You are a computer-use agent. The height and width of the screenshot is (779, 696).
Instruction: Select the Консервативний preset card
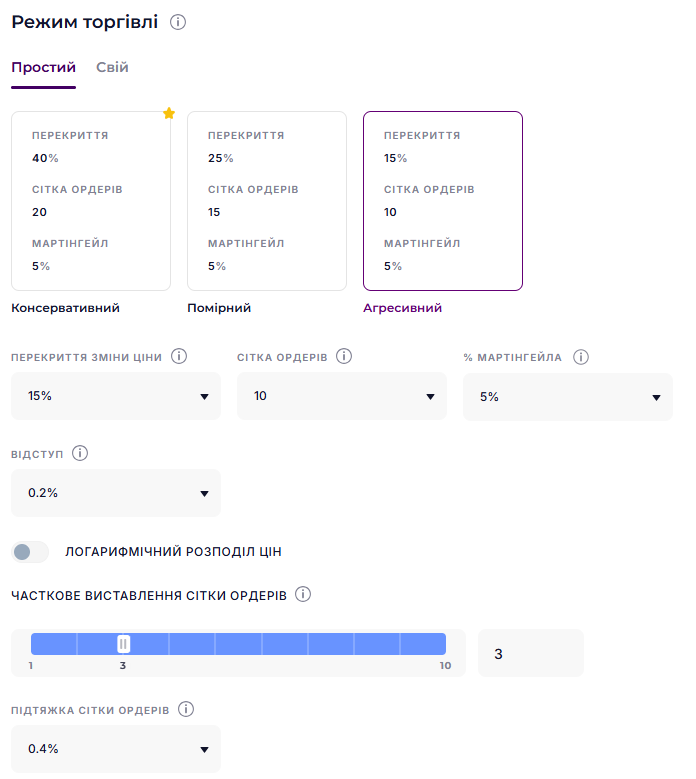click(x=91, y=201)
